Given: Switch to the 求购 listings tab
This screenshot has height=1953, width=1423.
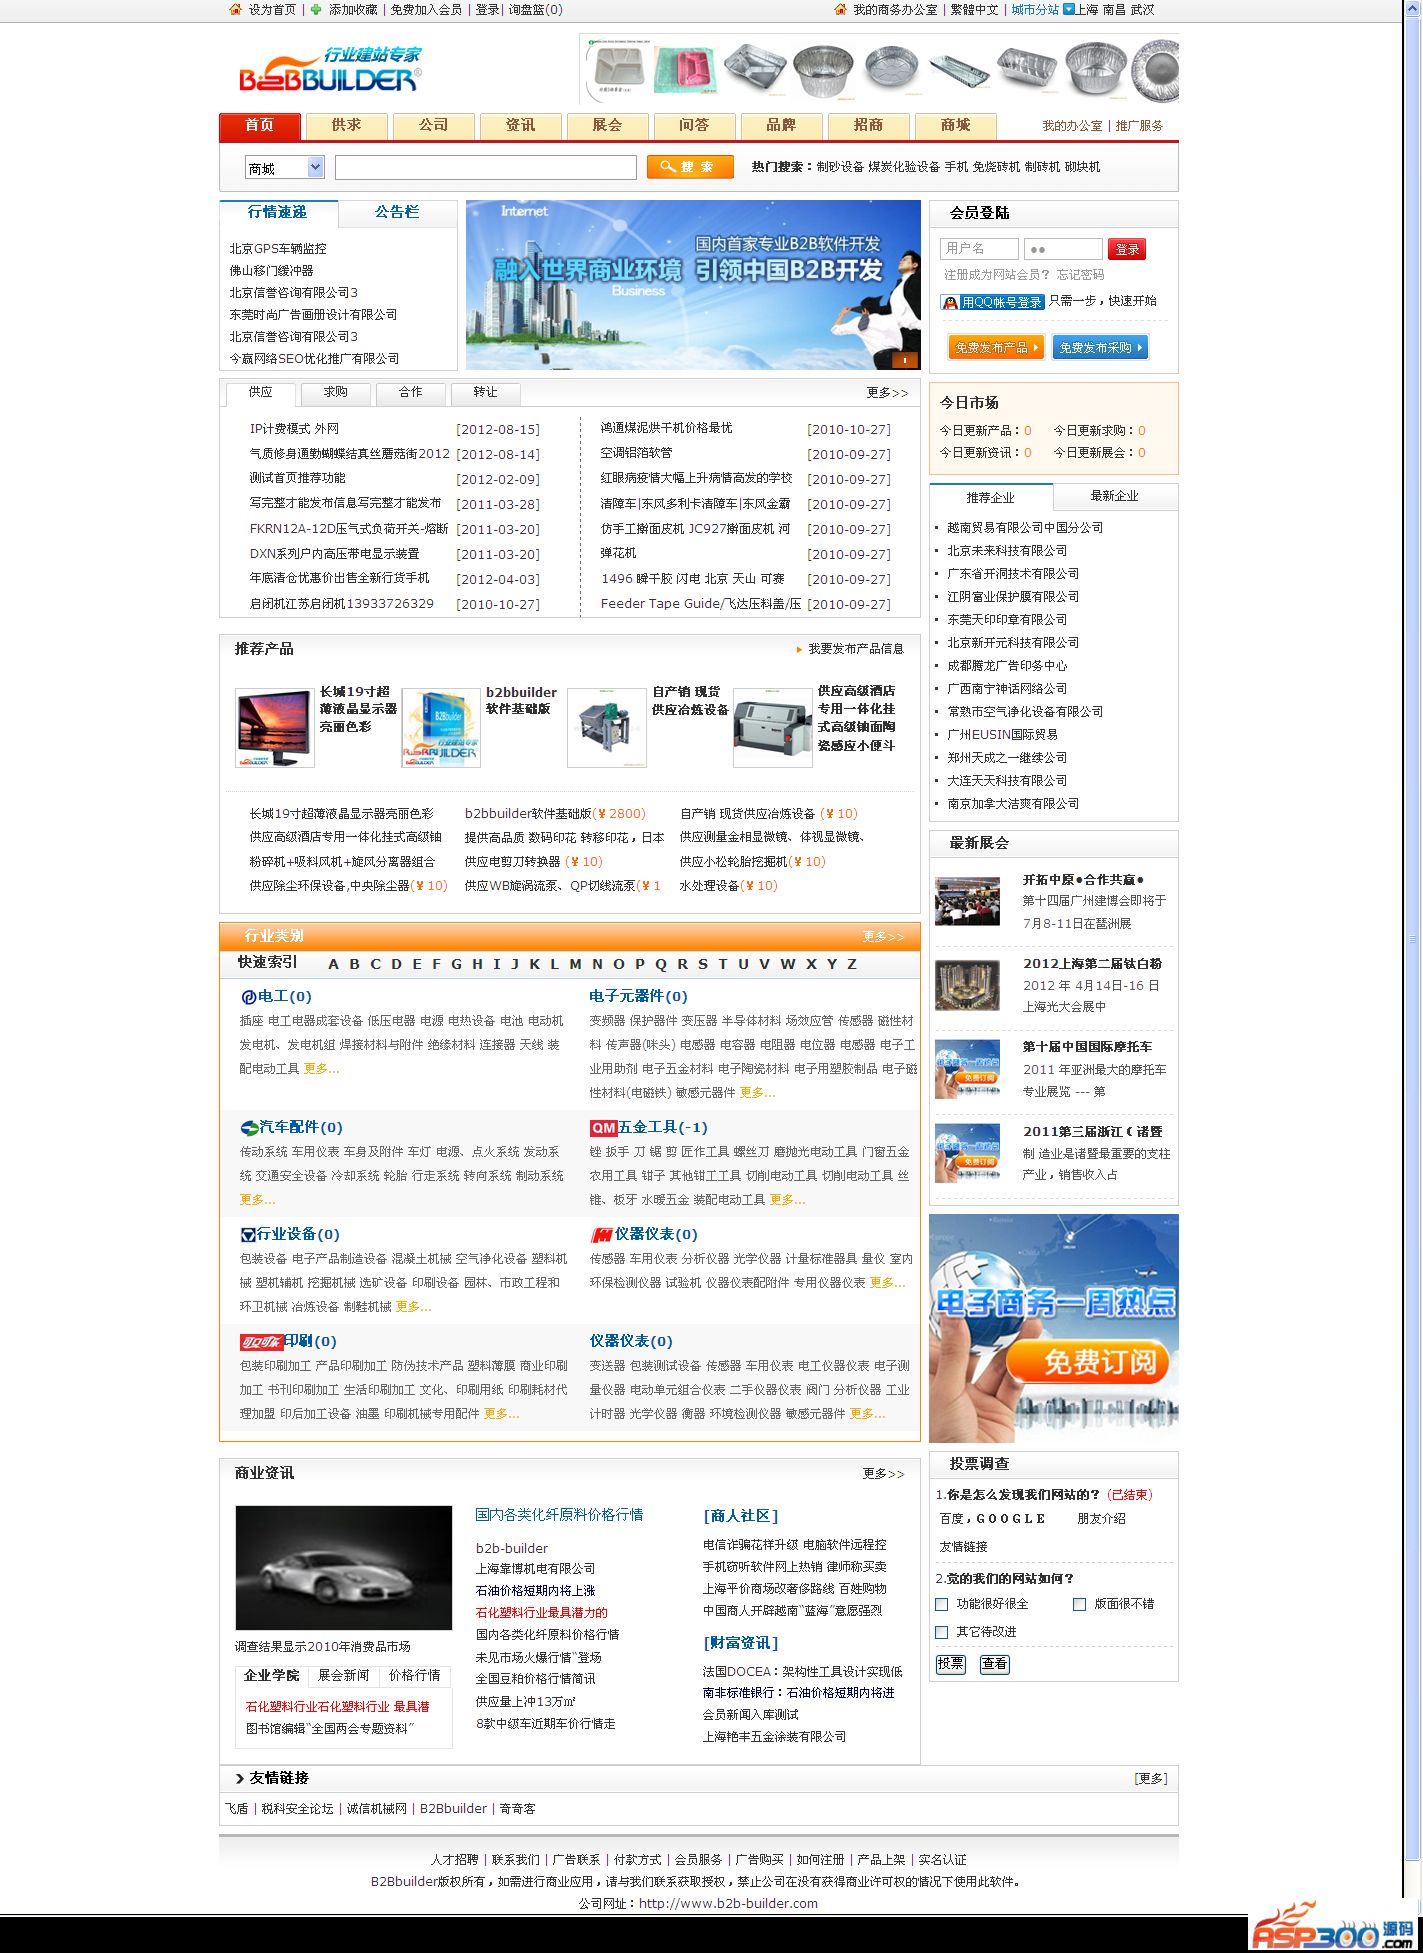Looking at the screenshot, I should (335, 393).
